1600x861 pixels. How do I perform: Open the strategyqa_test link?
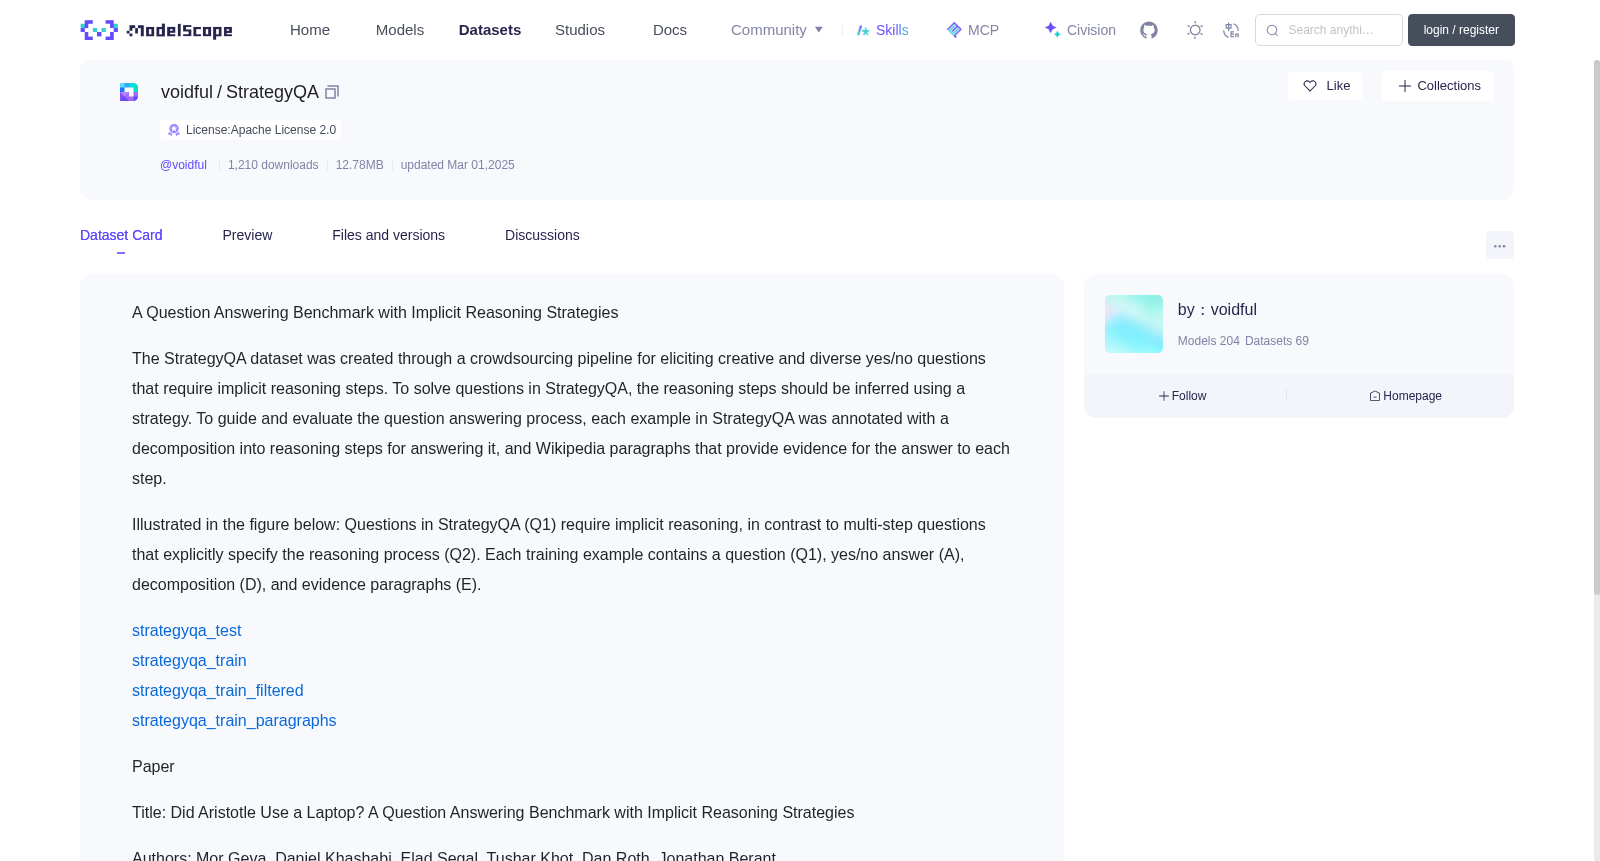coord(187,631)
